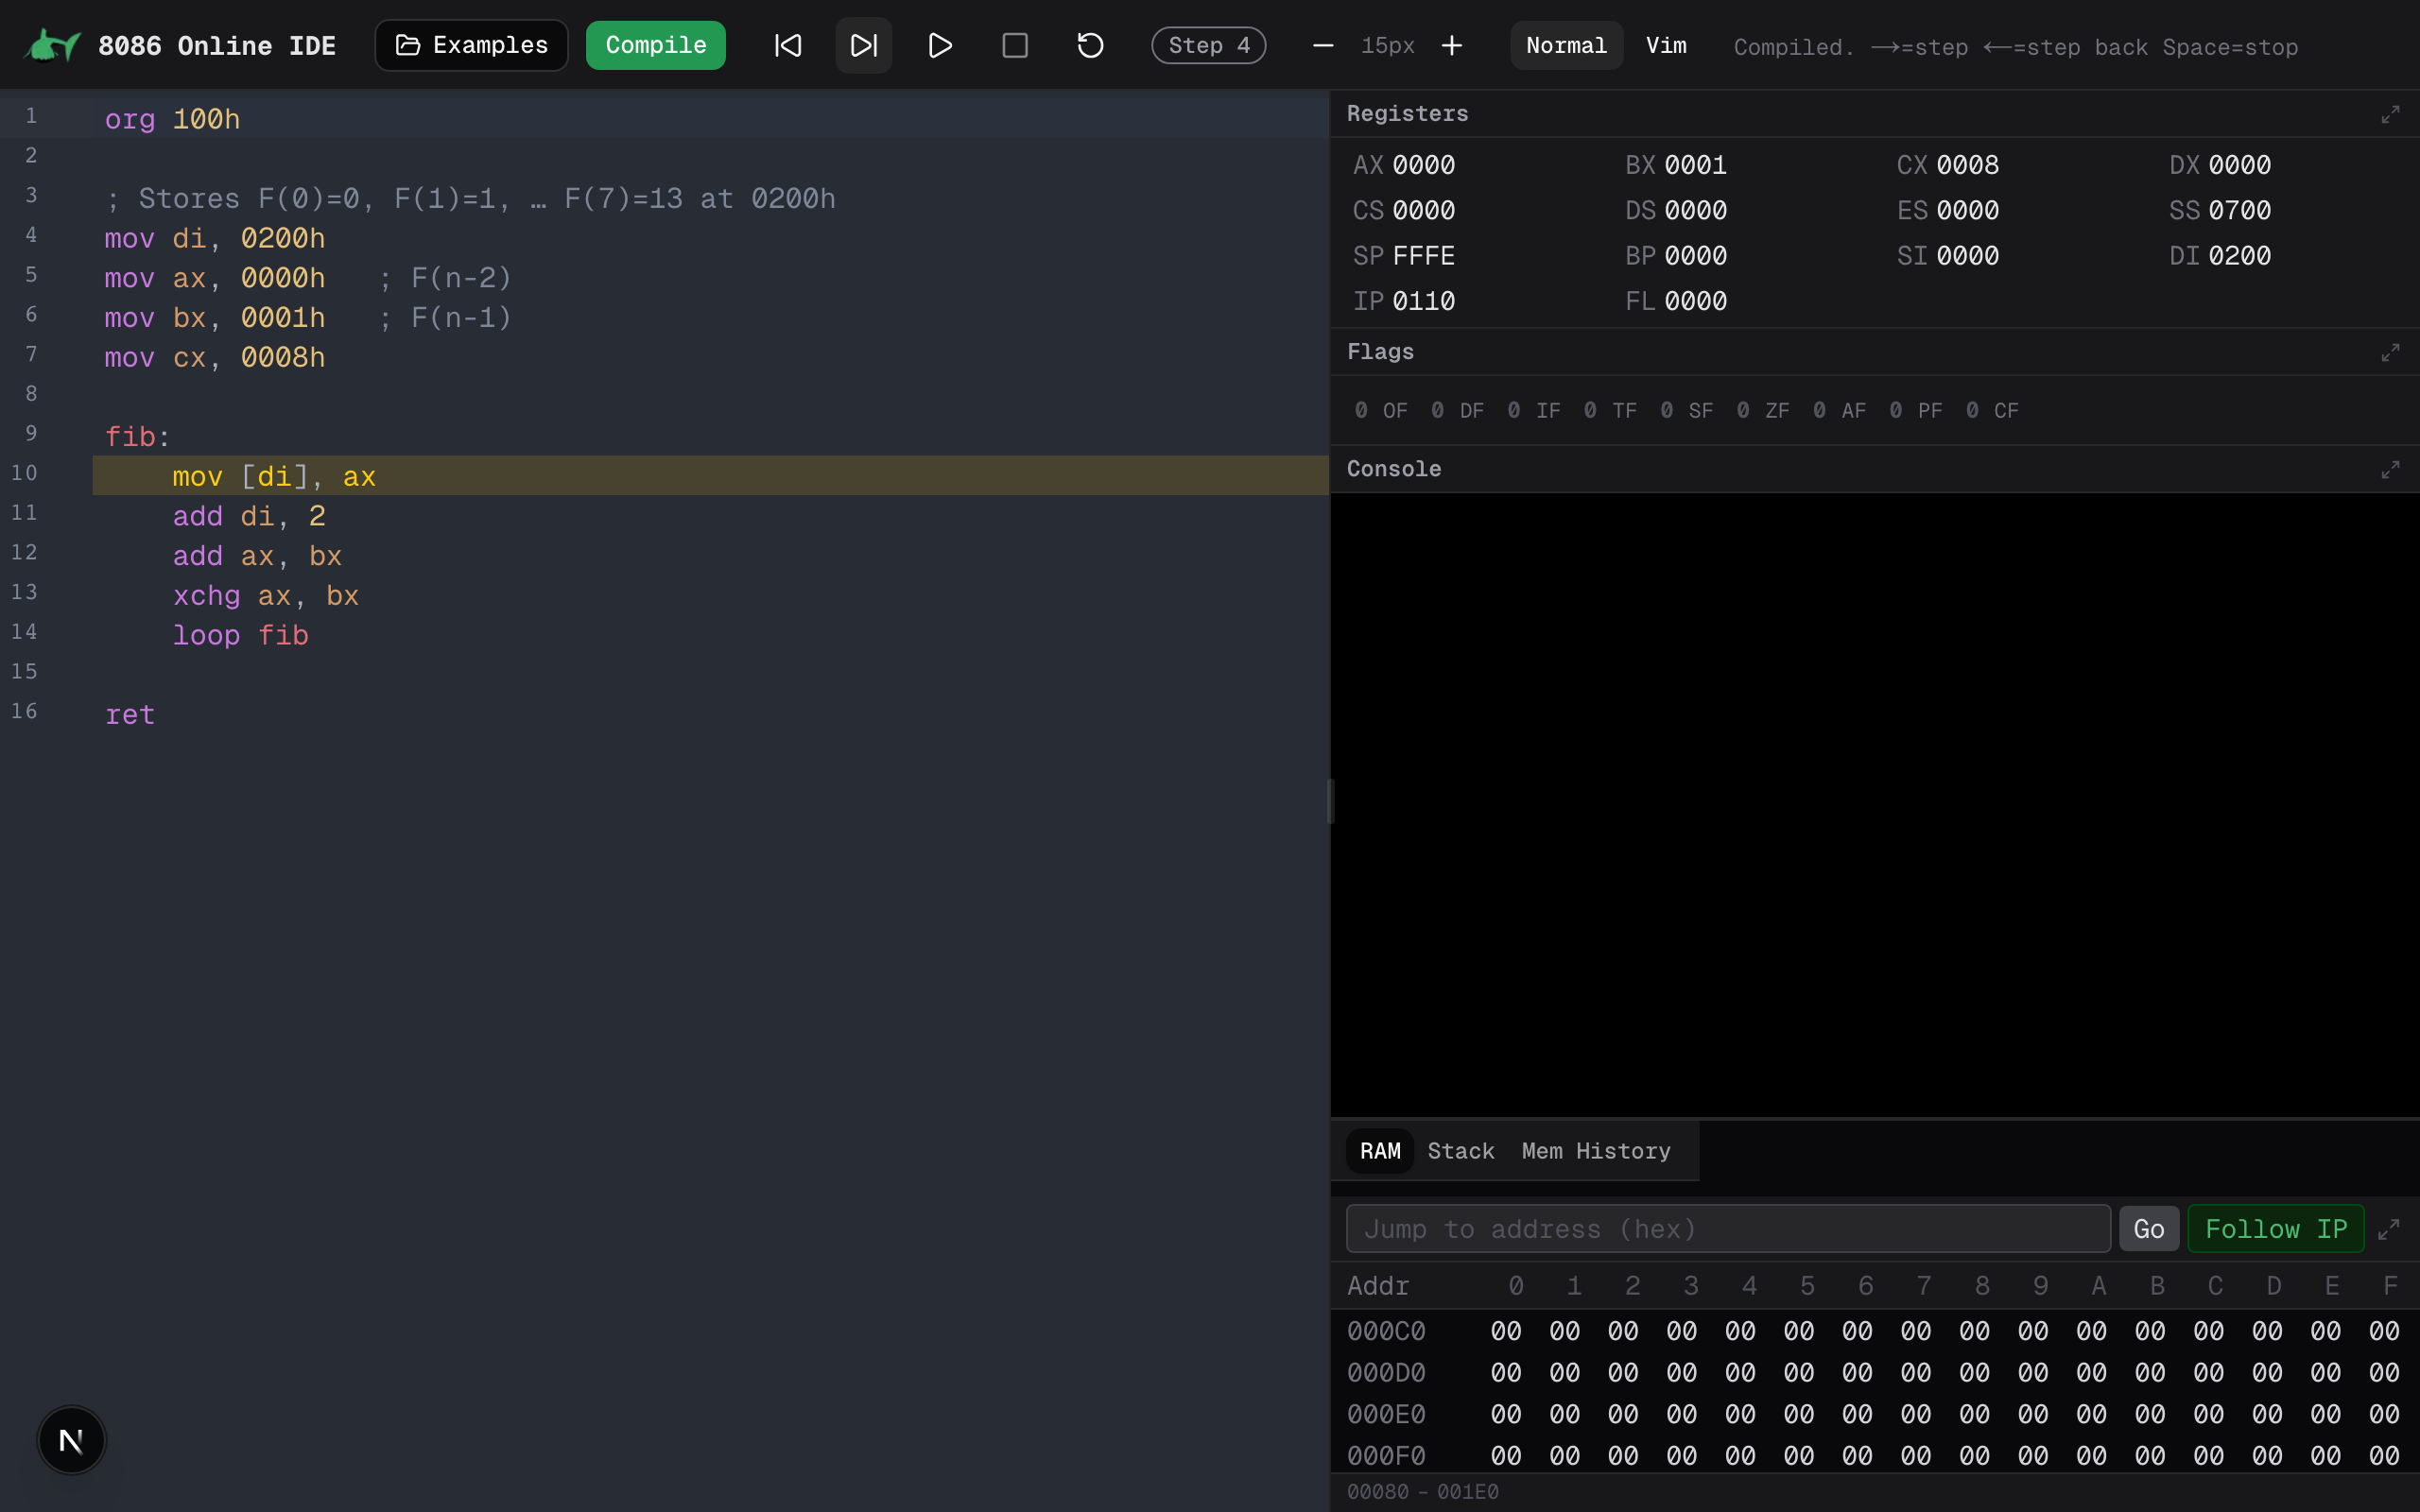2420x1512 pixels.
Task: Click the SP register value FFFE
Action: 1424,256
